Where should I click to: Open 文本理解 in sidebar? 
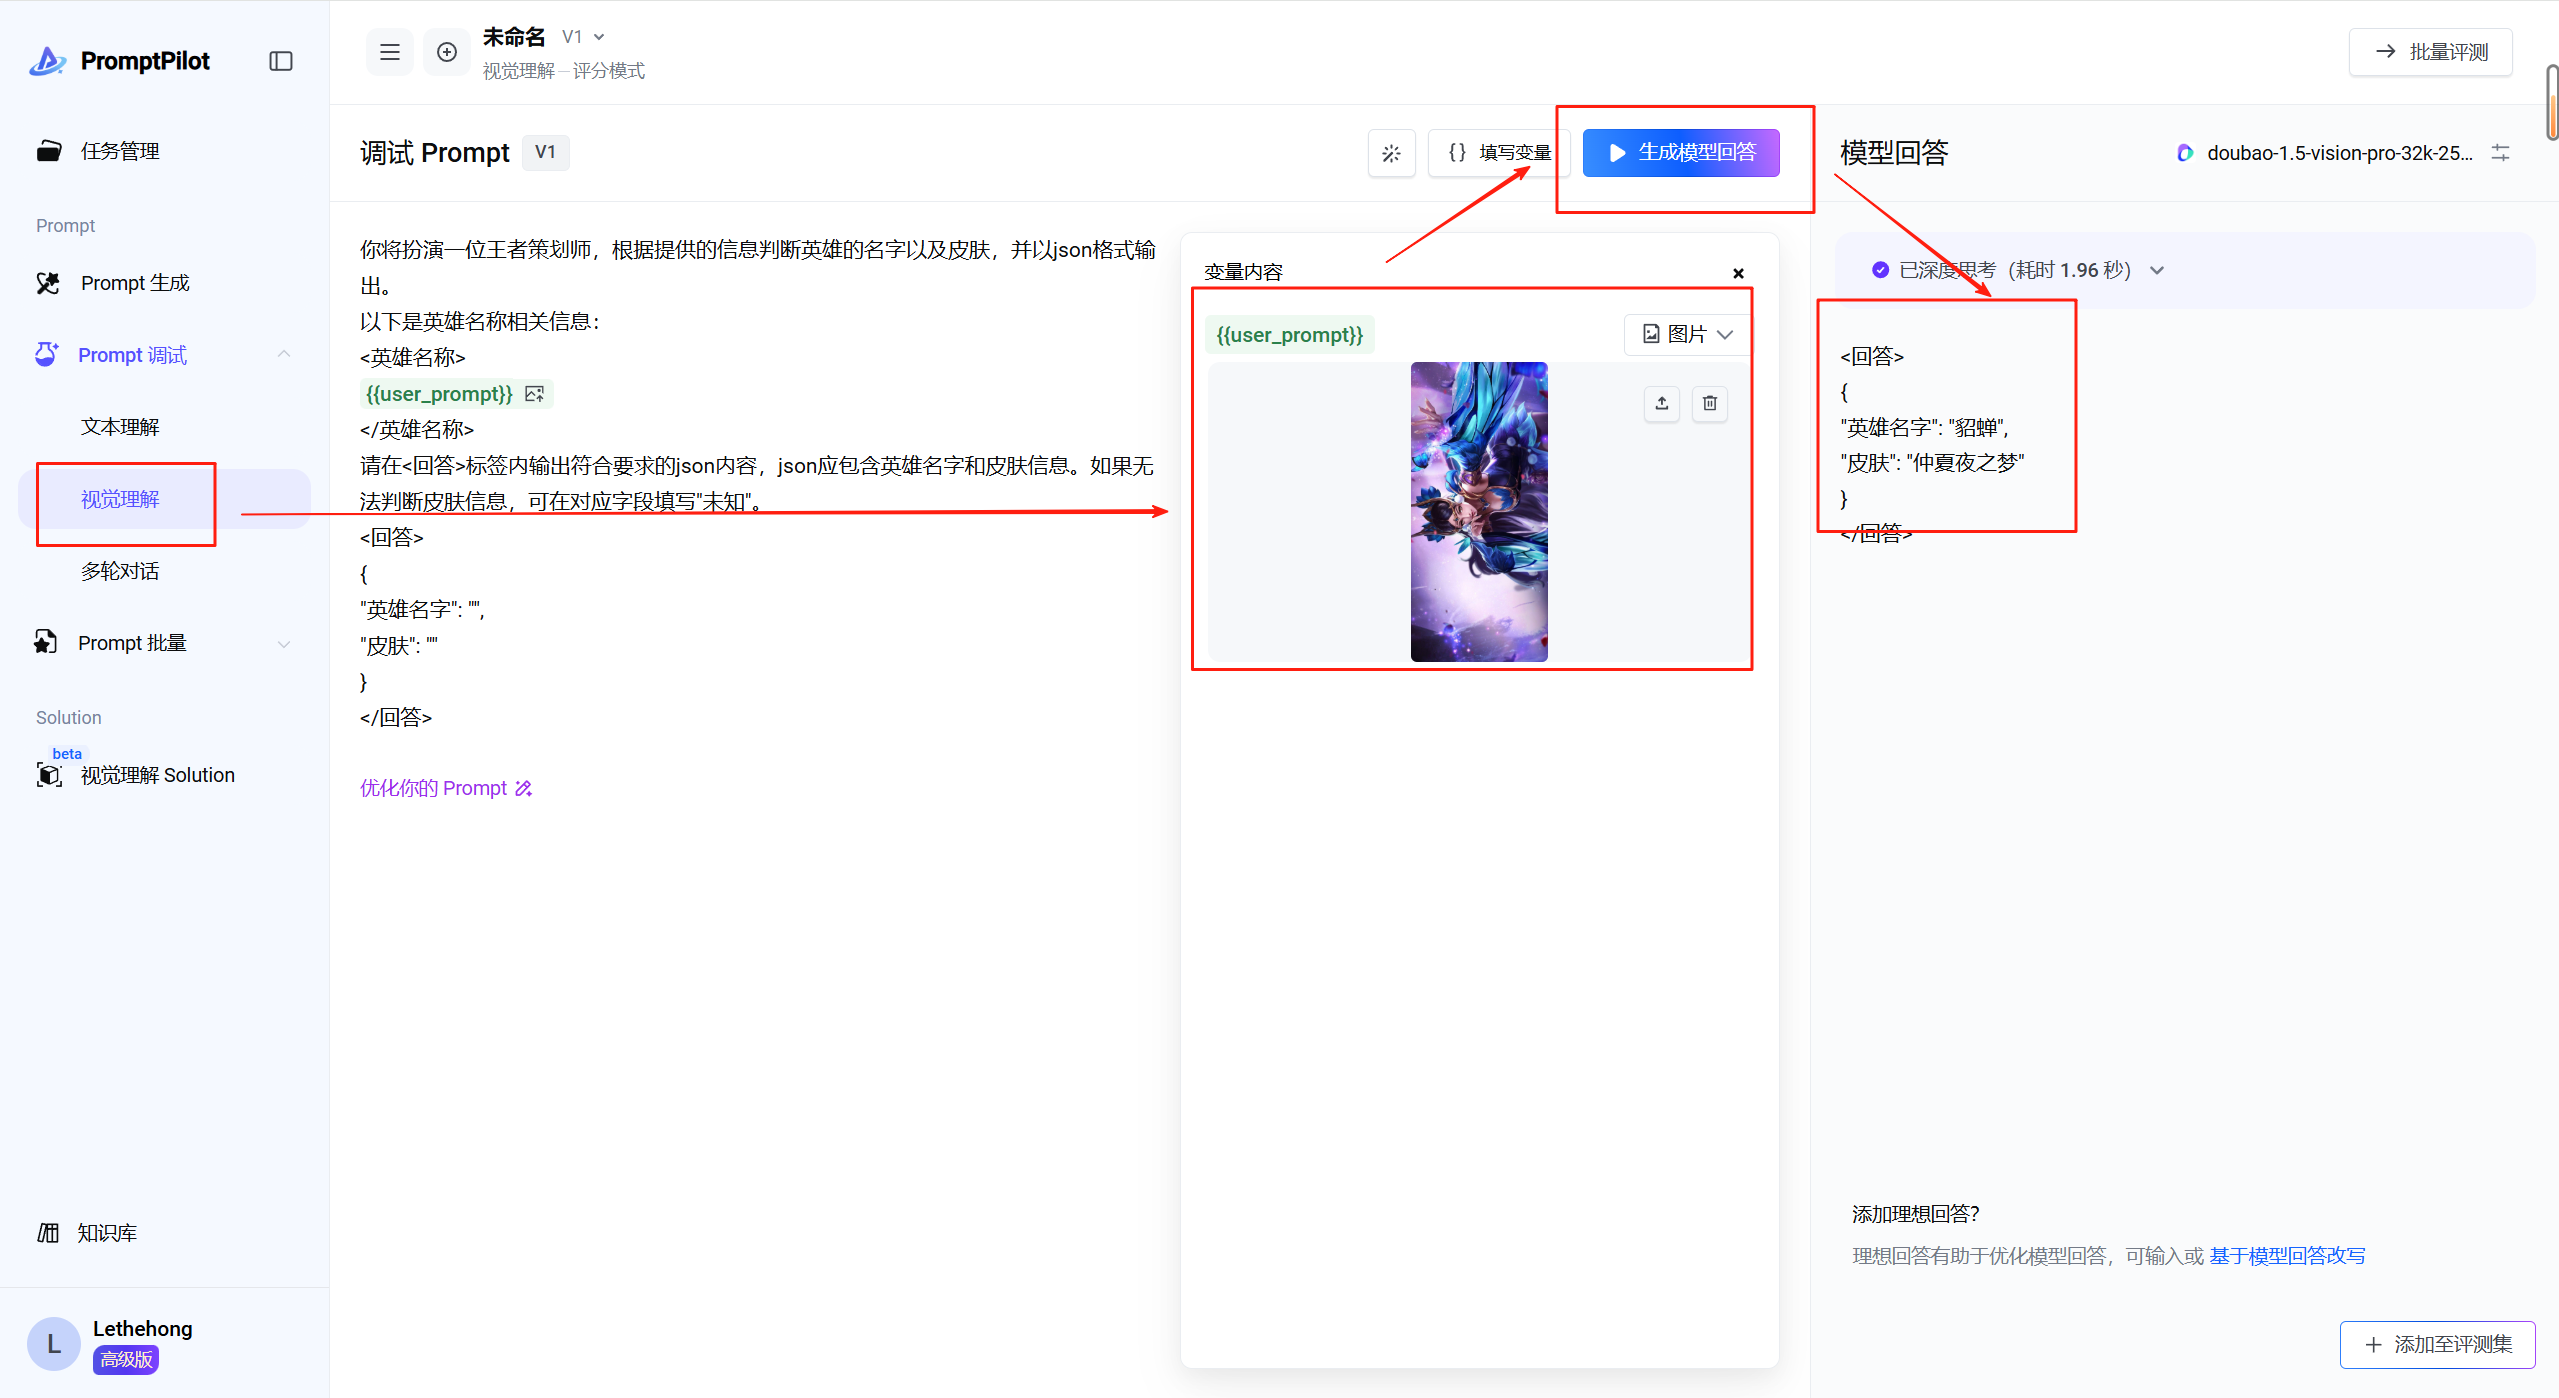(120, 427)
